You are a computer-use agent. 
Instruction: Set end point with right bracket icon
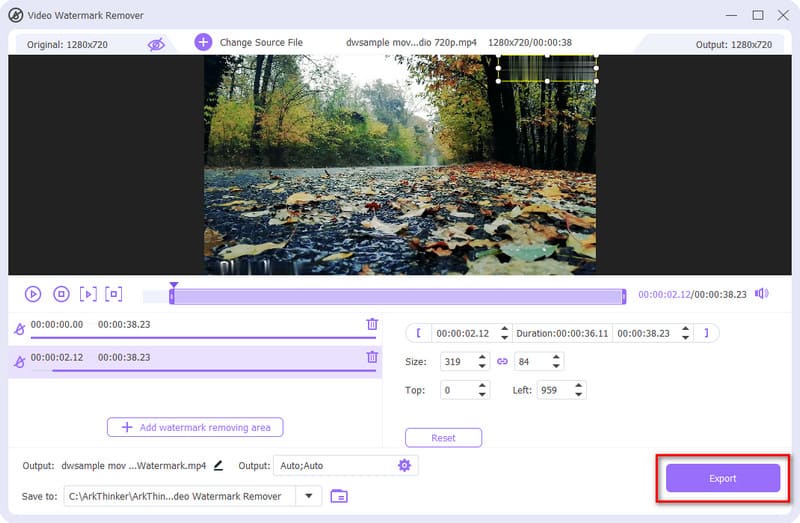point(706,333)
